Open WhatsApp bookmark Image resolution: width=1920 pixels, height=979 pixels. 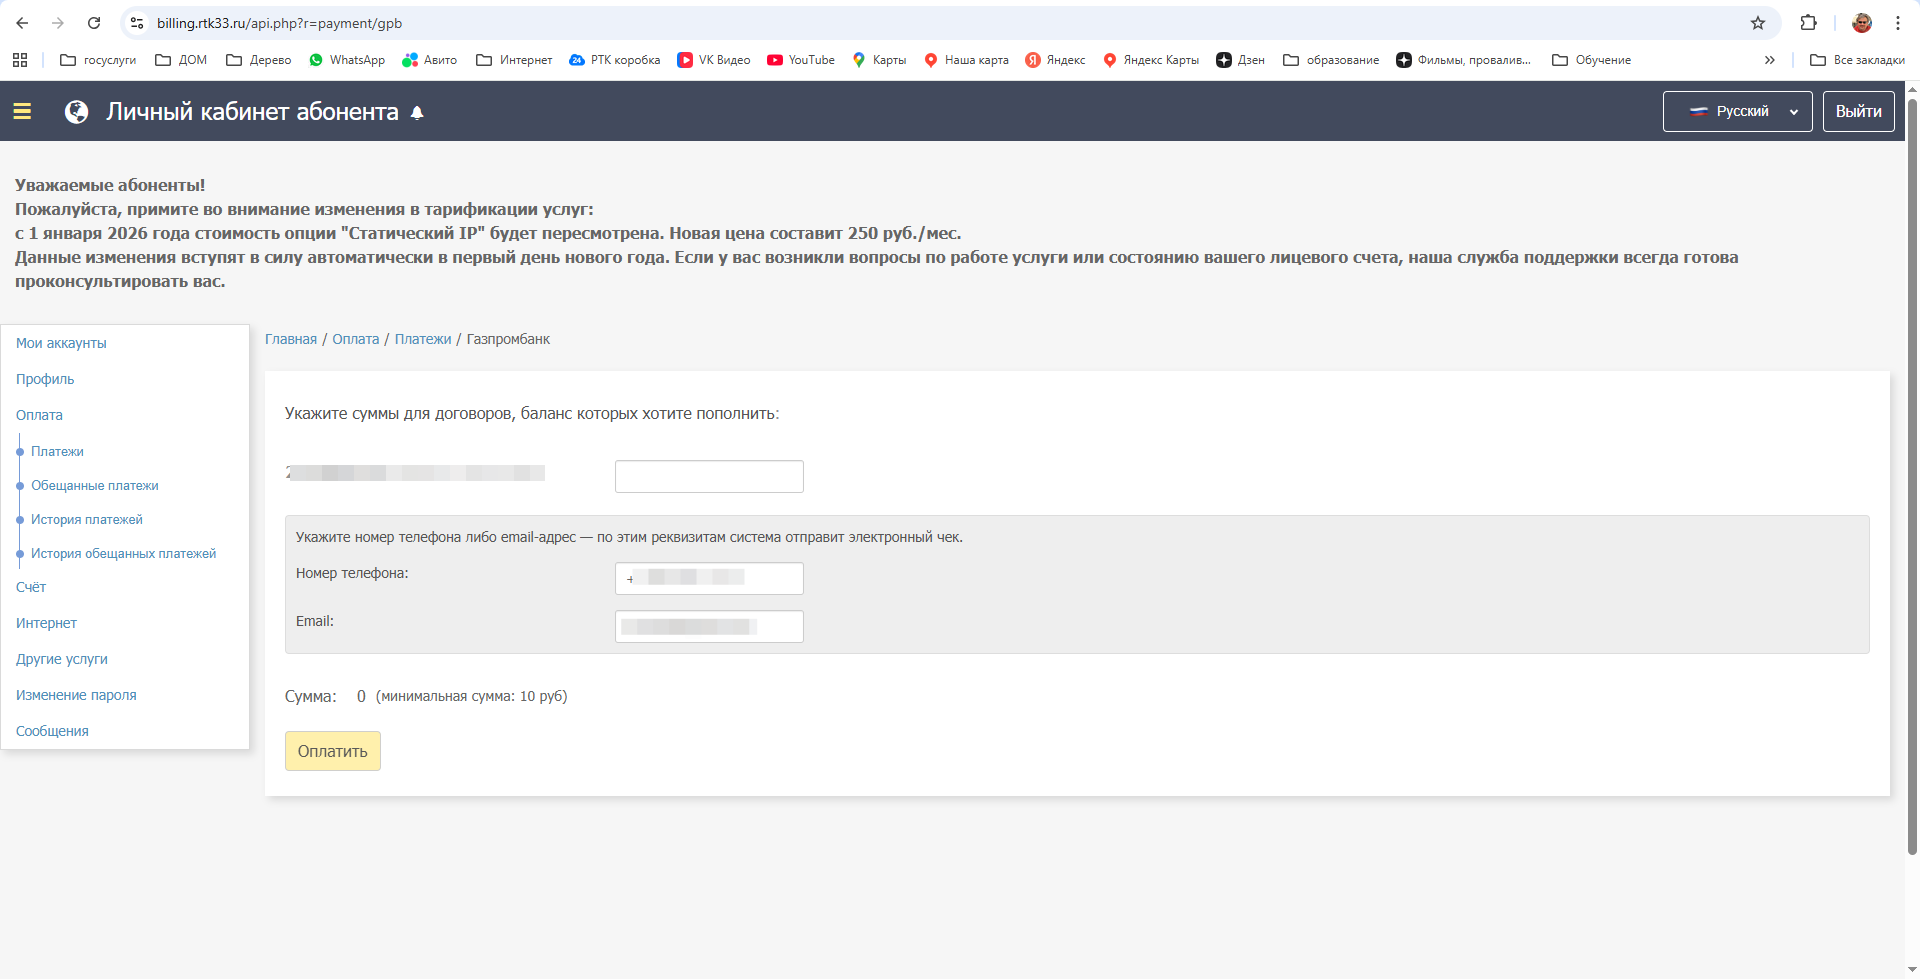coord(347,60)
